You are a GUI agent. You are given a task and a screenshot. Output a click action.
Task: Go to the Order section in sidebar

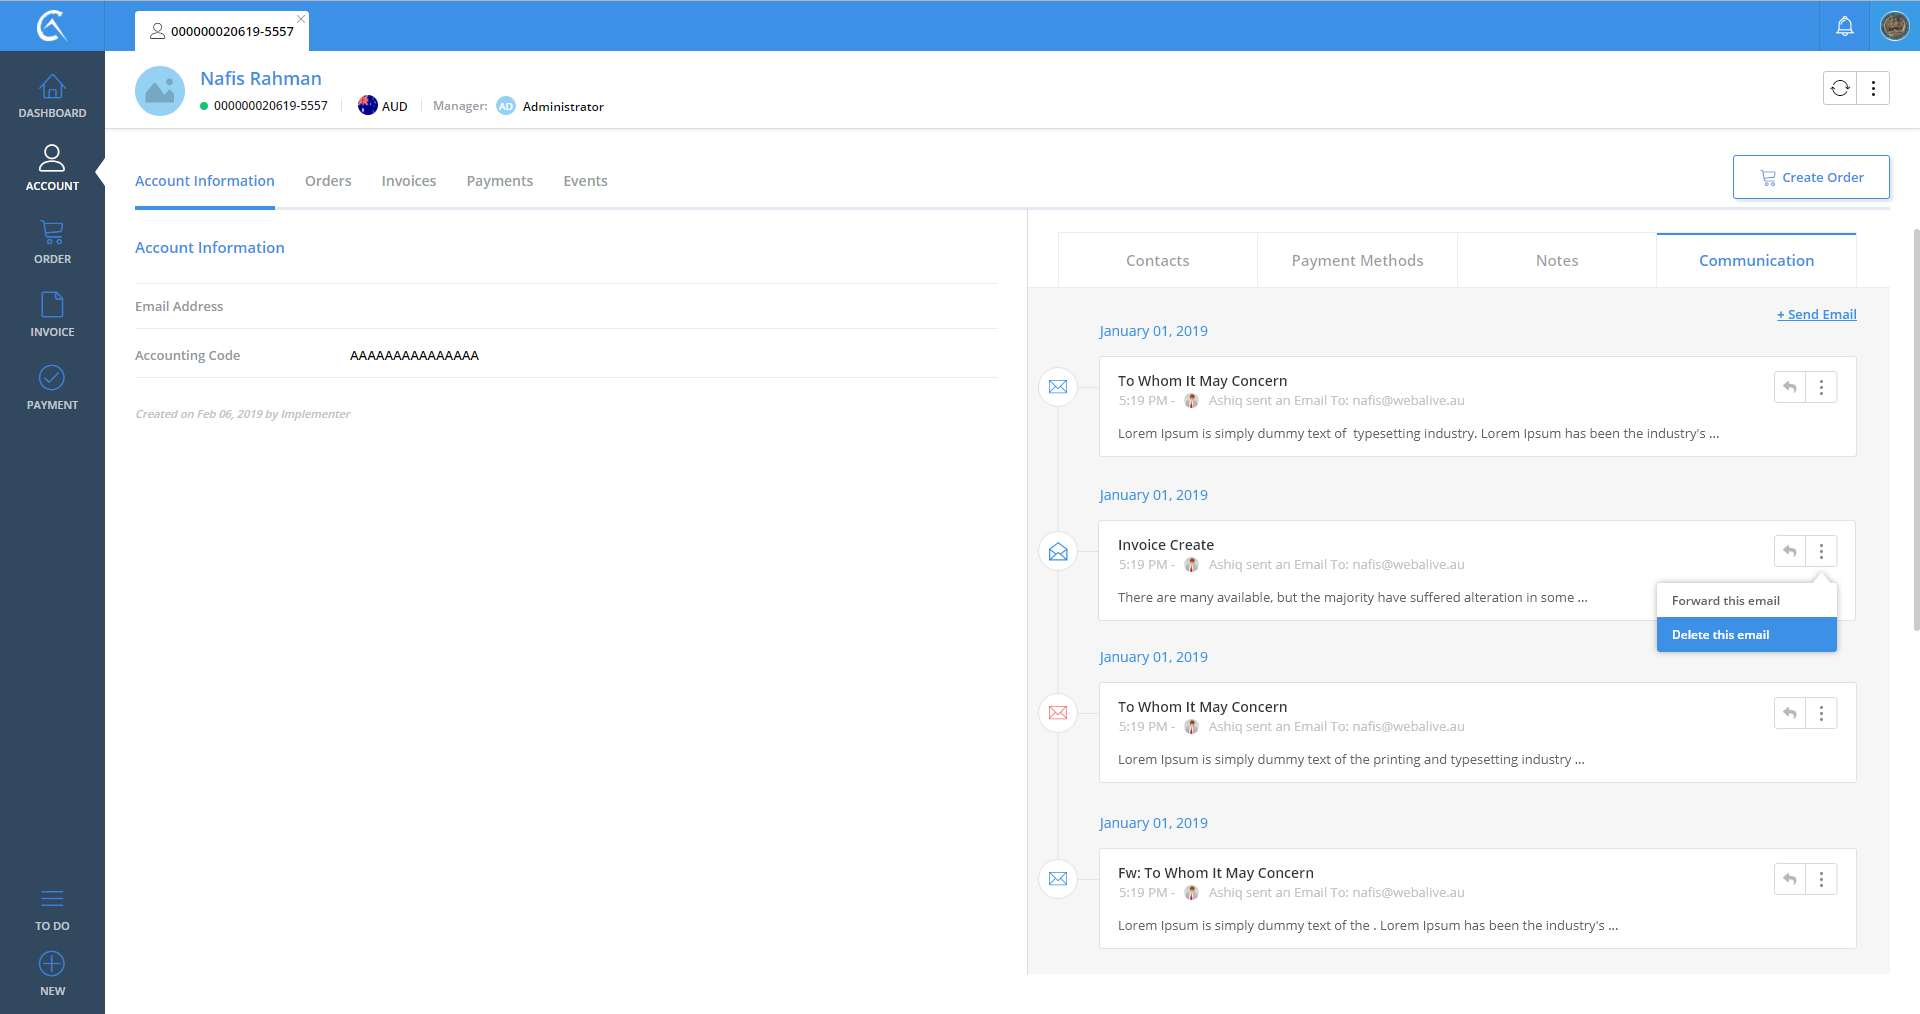52,243
